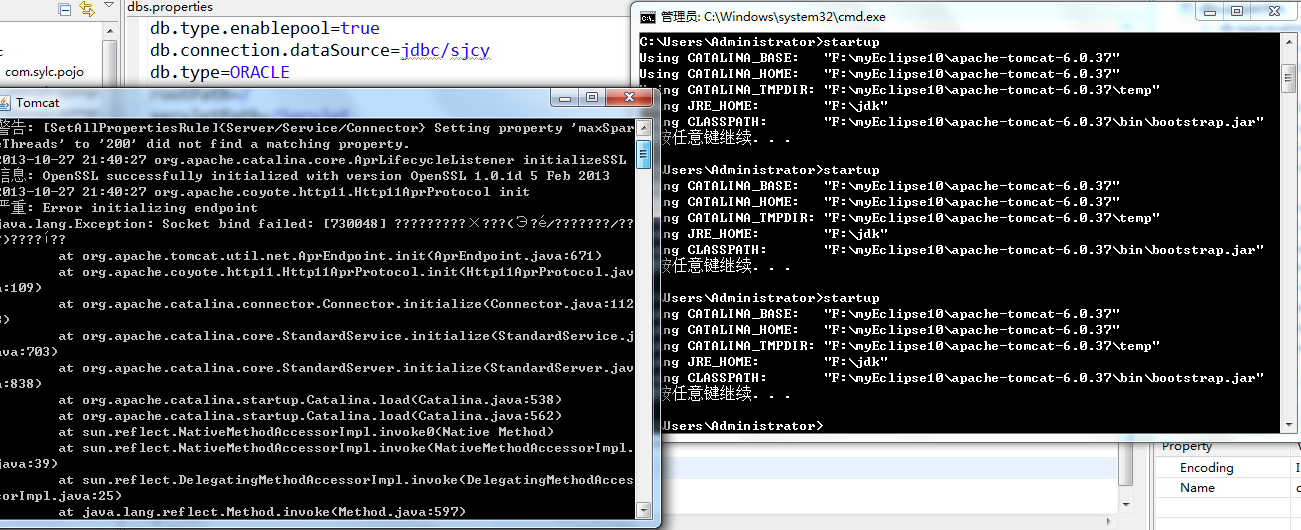Click the Collapse All icon in Eclipse package explorer
The height and width of the screenshot is (530, 1301).
click(x=65, y=9)
